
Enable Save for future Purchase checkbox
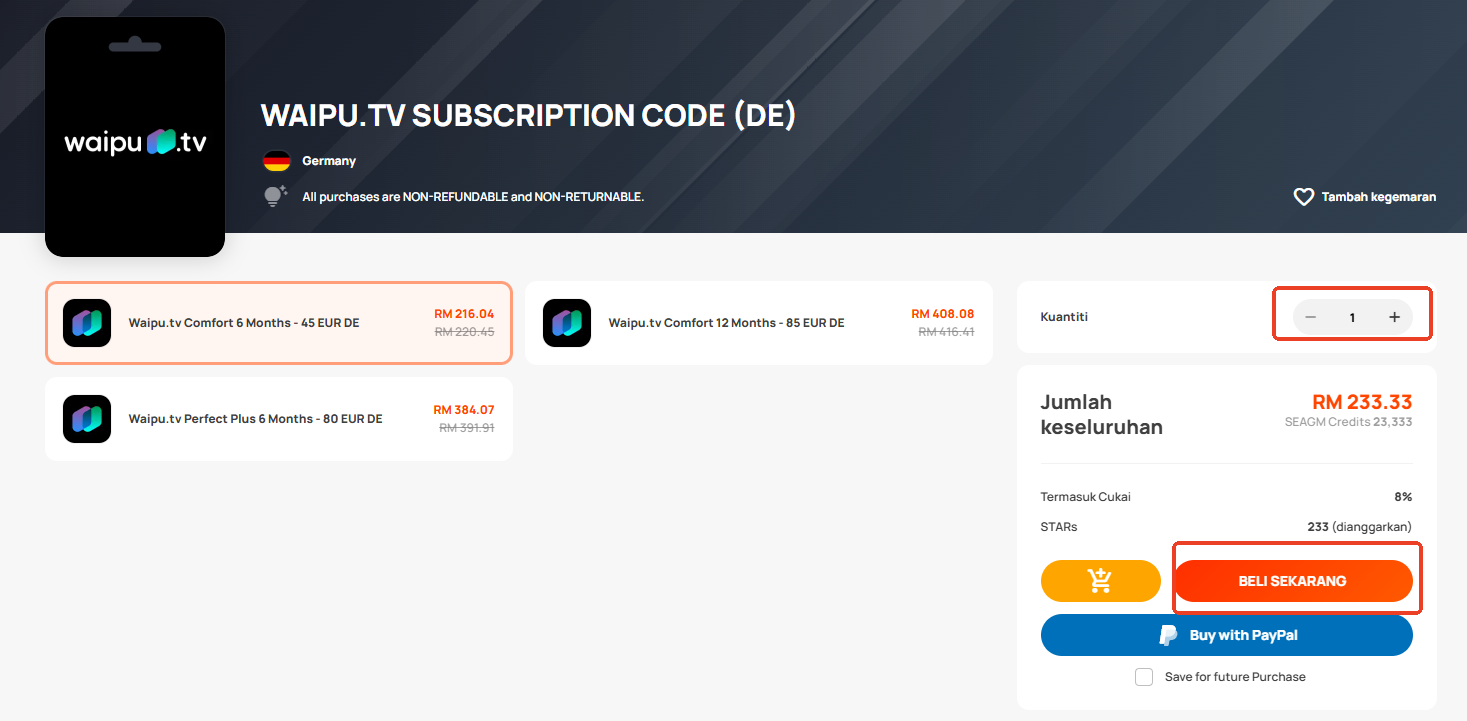[x=1144, y=677]
